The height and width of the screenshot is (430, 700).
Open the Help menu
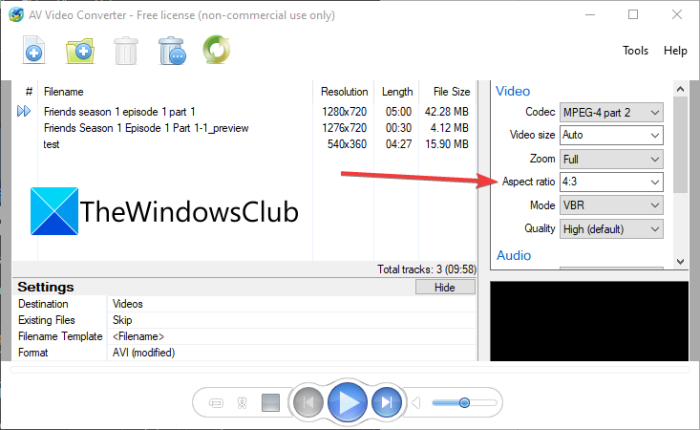click(x=675, y=50)
